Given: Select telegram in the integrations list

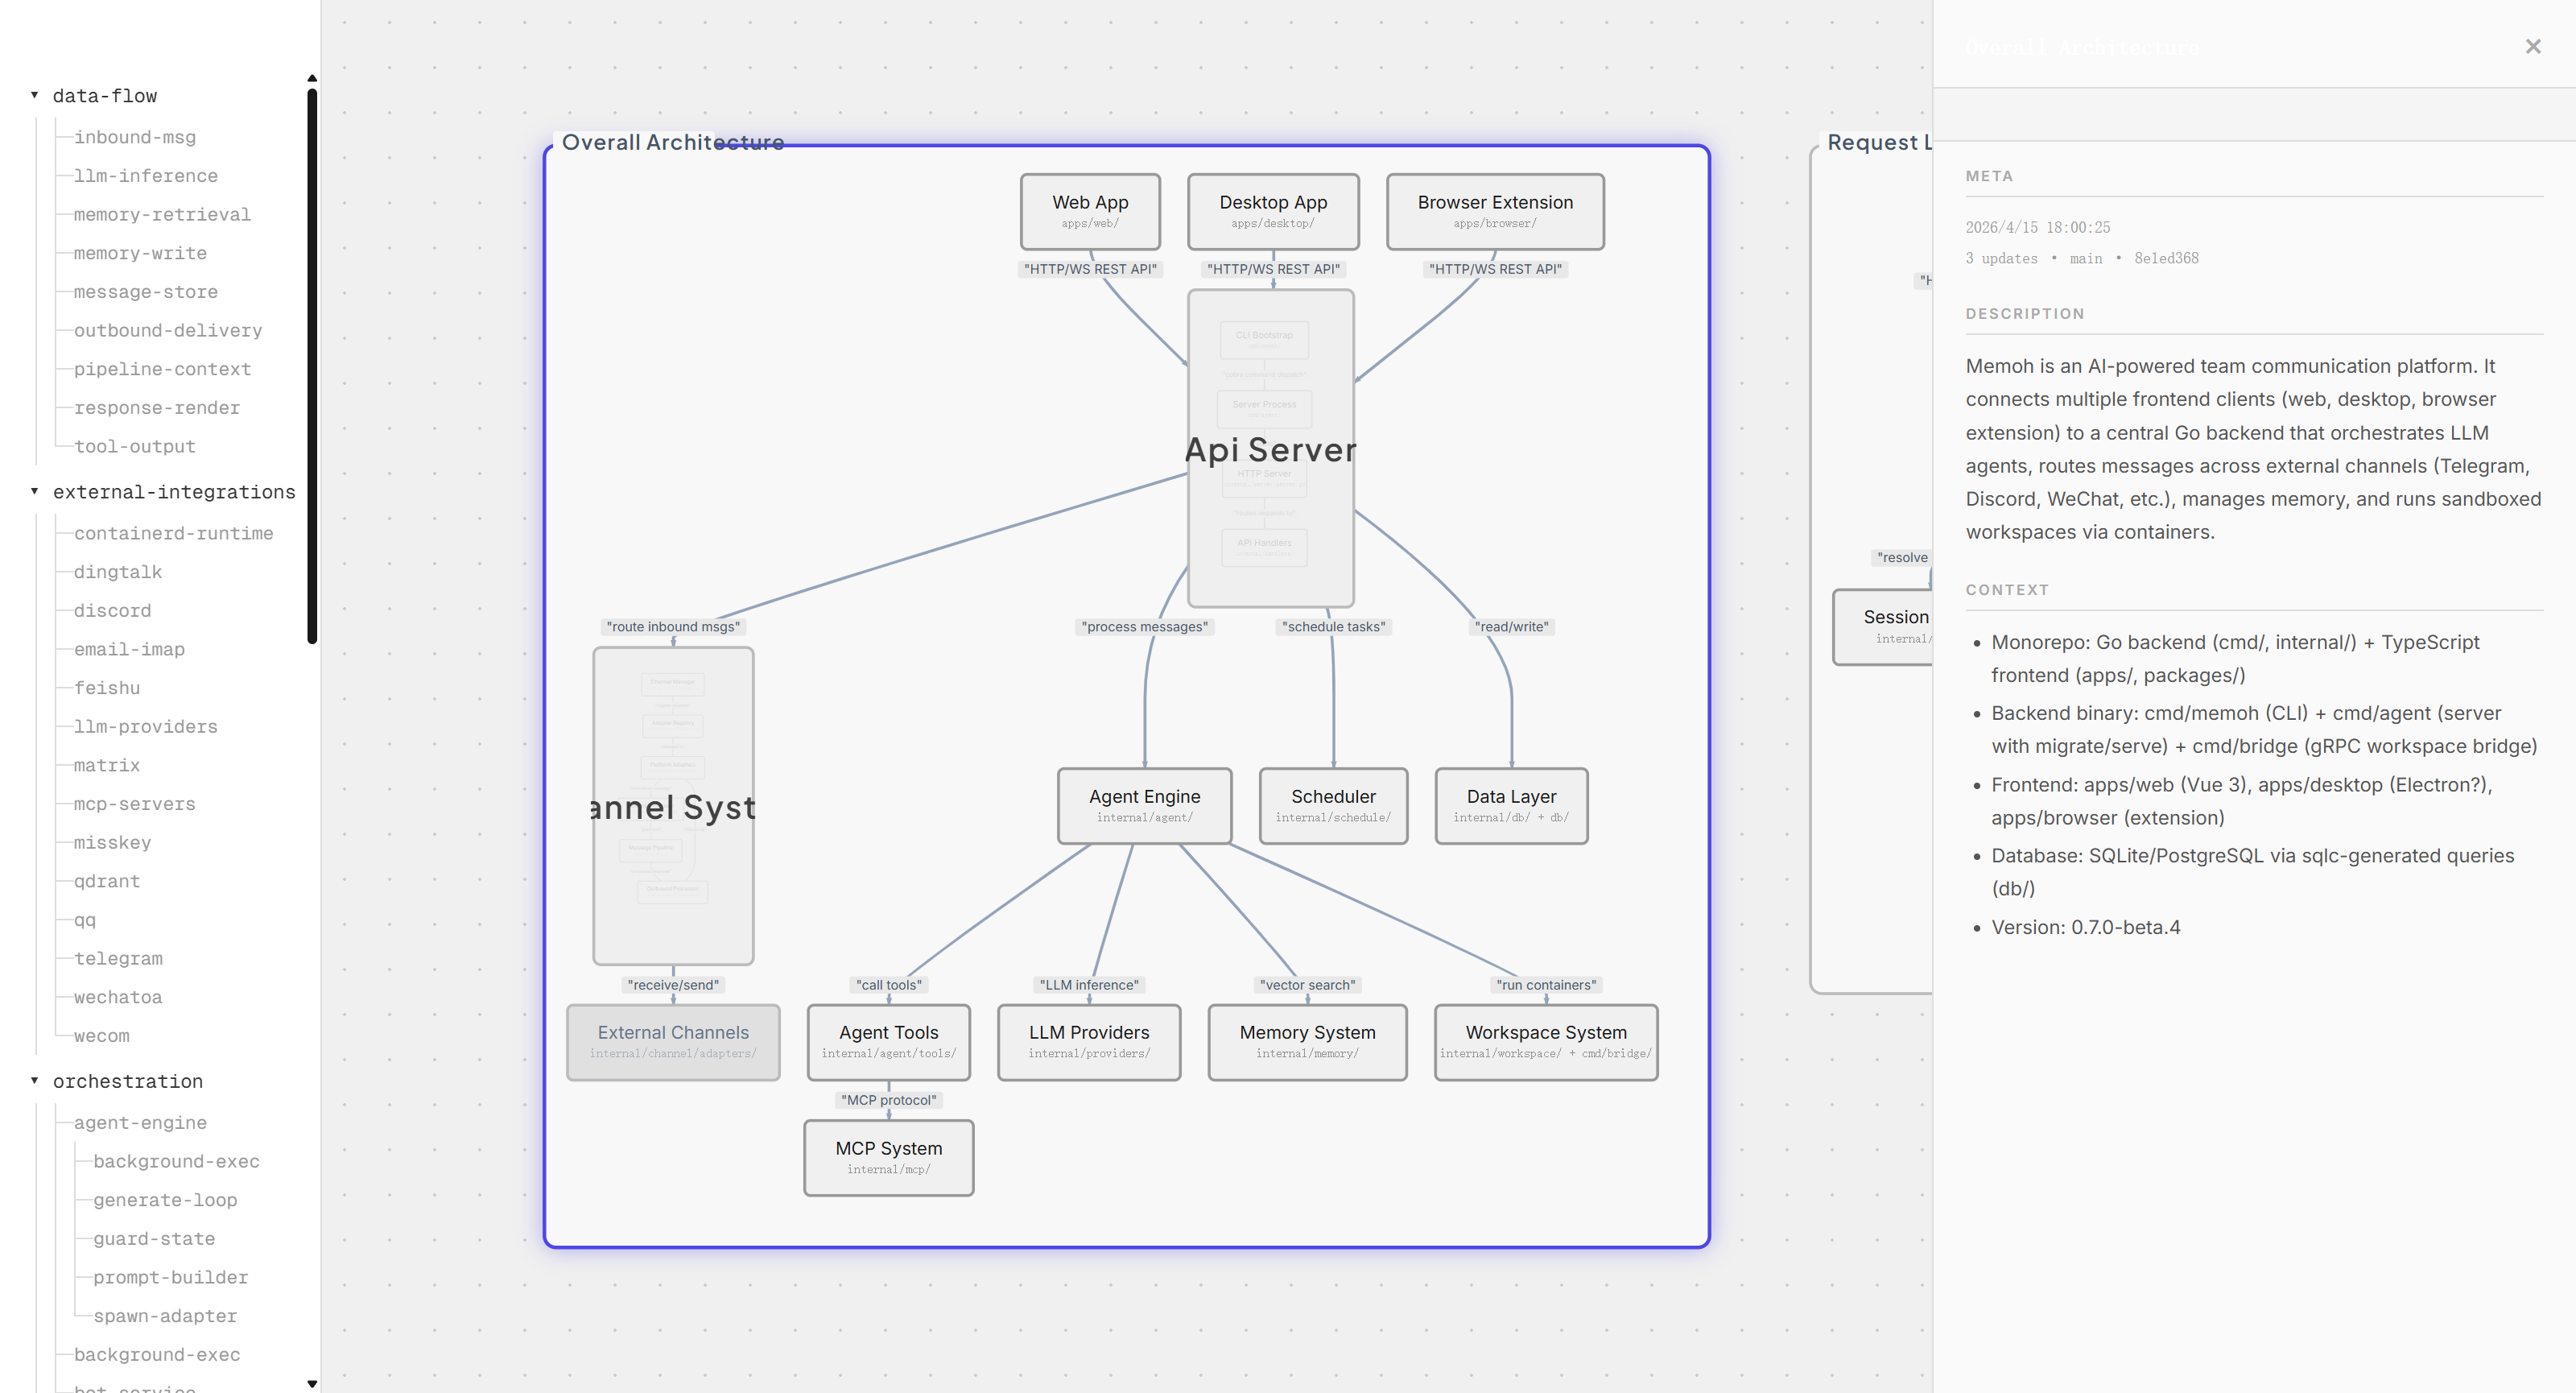Looking at the screenshot, I should 118,958.
